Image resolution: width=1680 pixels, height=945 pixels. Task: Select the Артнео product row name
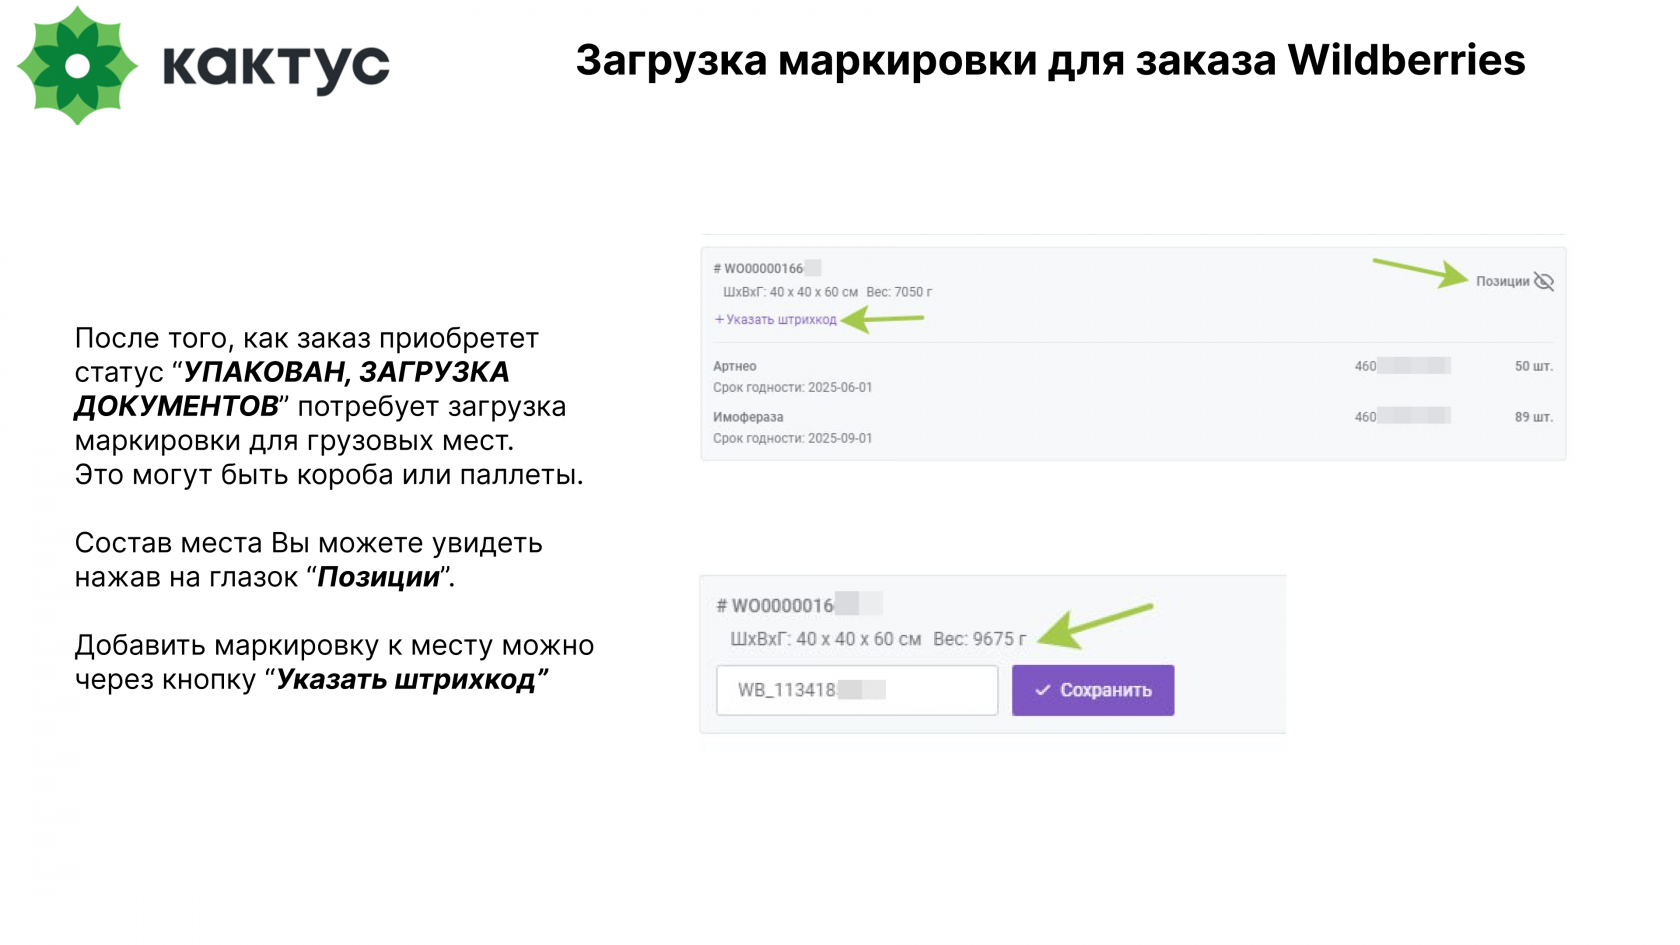735,367
